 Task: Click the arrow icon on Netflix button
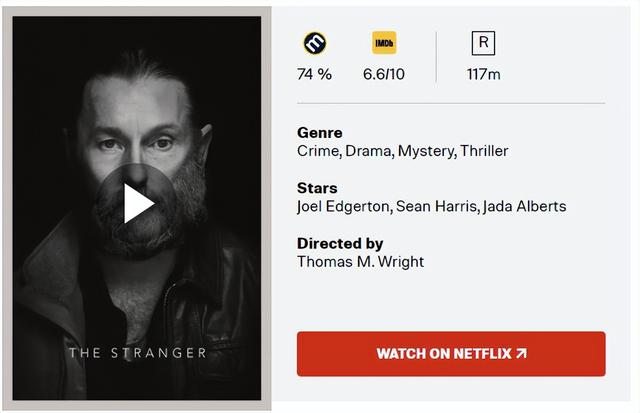point(521,353)
